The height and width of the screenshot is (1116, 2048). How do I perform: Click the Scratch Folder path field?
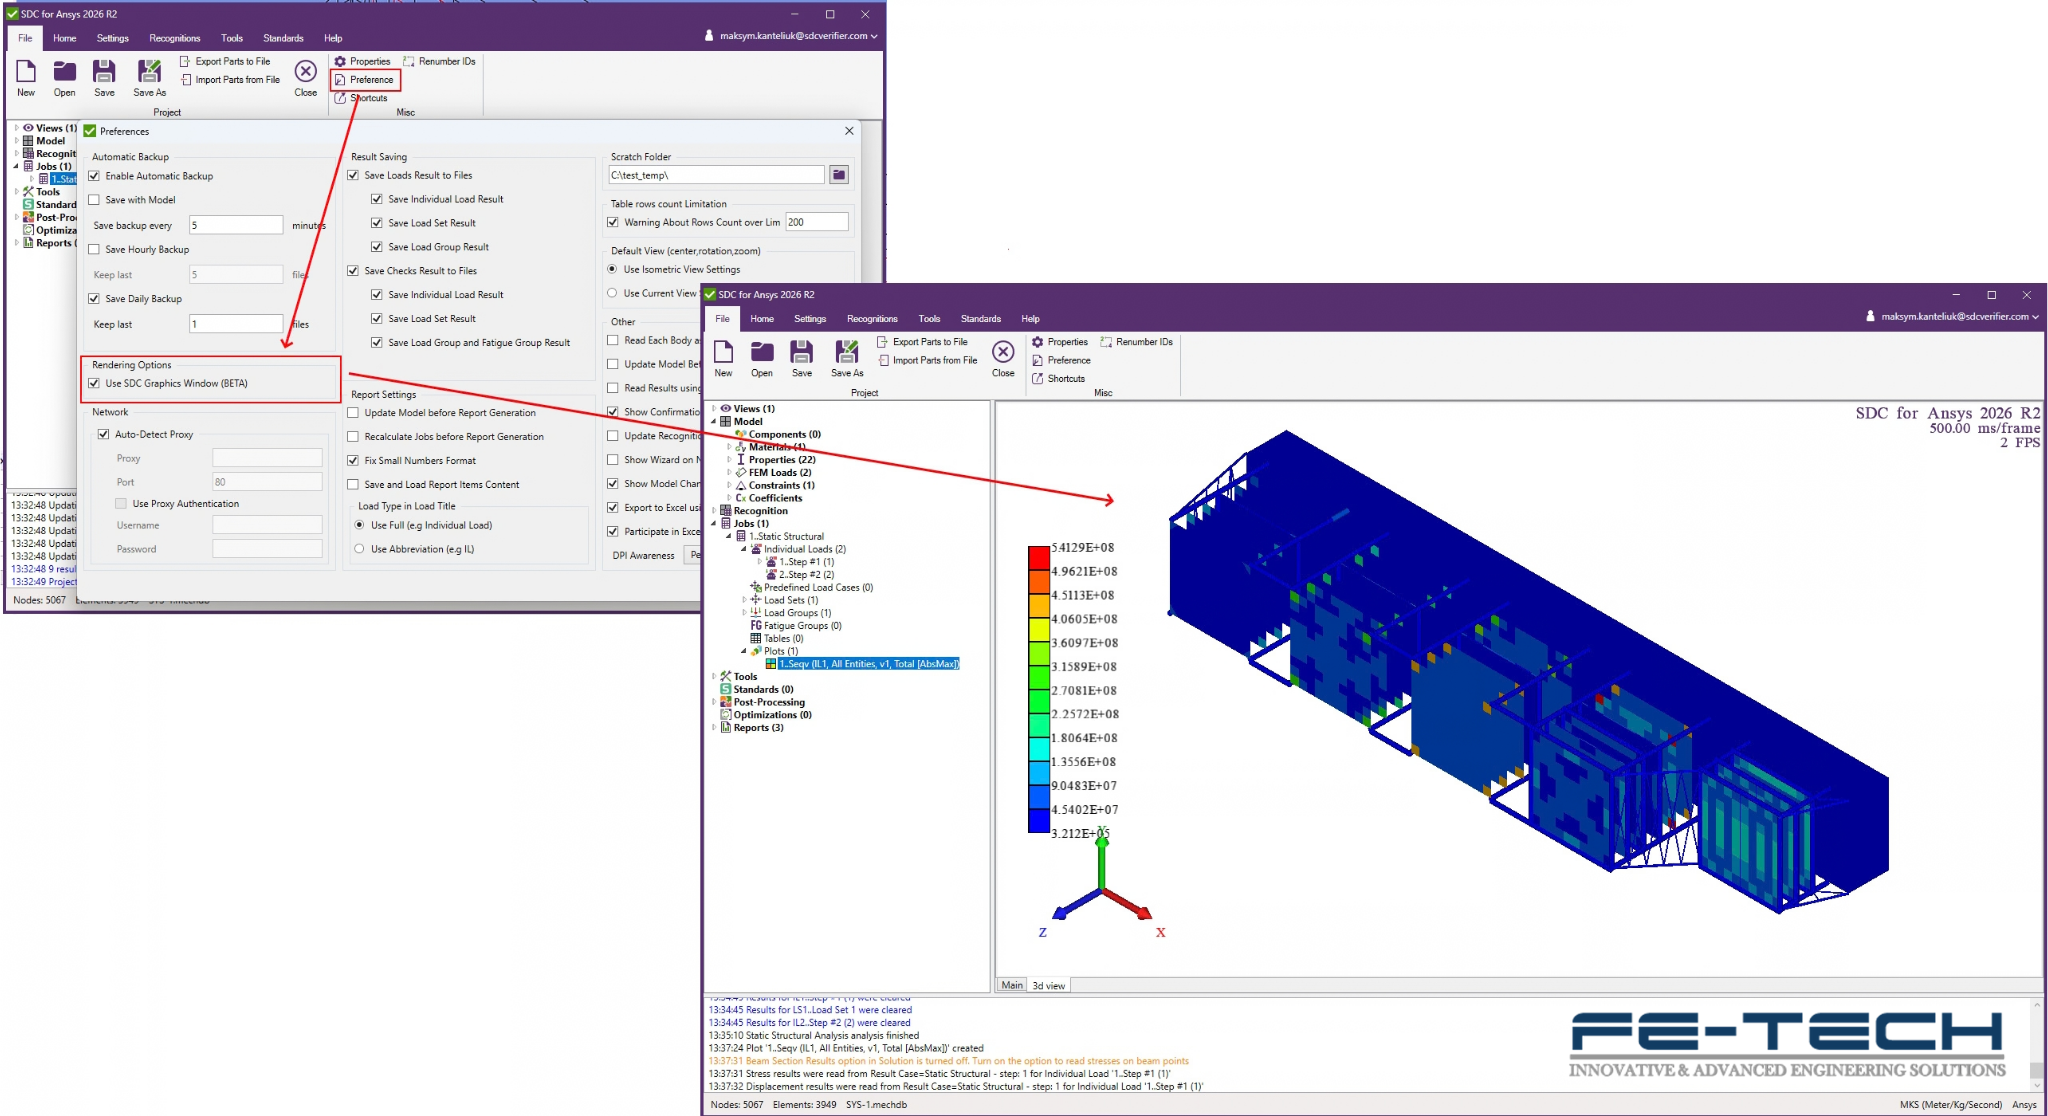click(x=716, y=175)
